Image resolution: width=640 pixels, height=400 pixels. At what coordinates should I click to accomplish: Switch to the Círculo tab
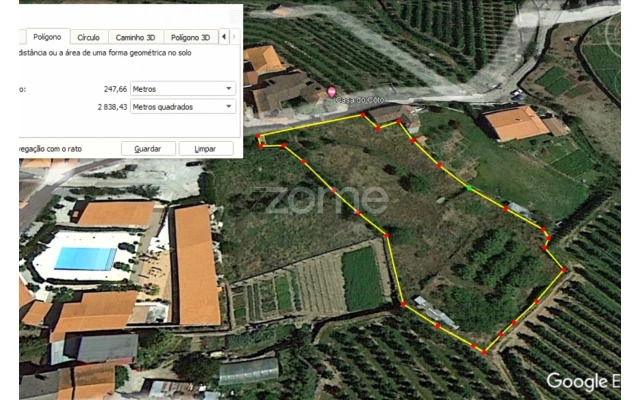pyautogui.click(x=89, y=37)
